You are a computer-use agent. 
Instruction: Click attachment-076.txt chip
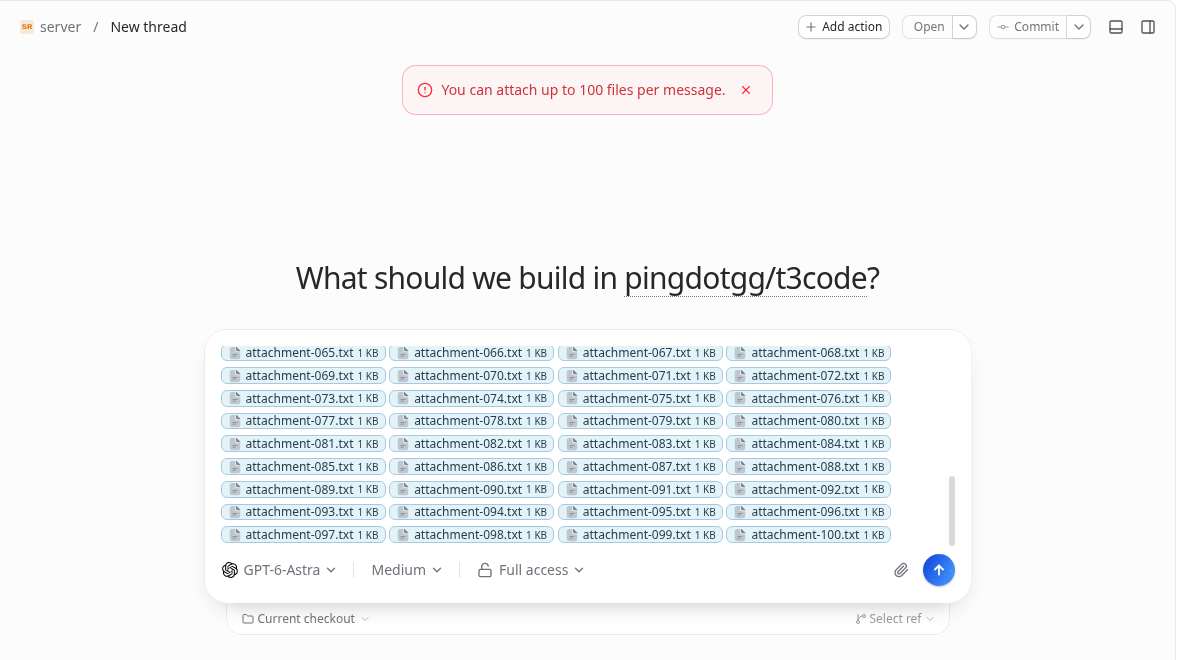[x=808, y=399]
